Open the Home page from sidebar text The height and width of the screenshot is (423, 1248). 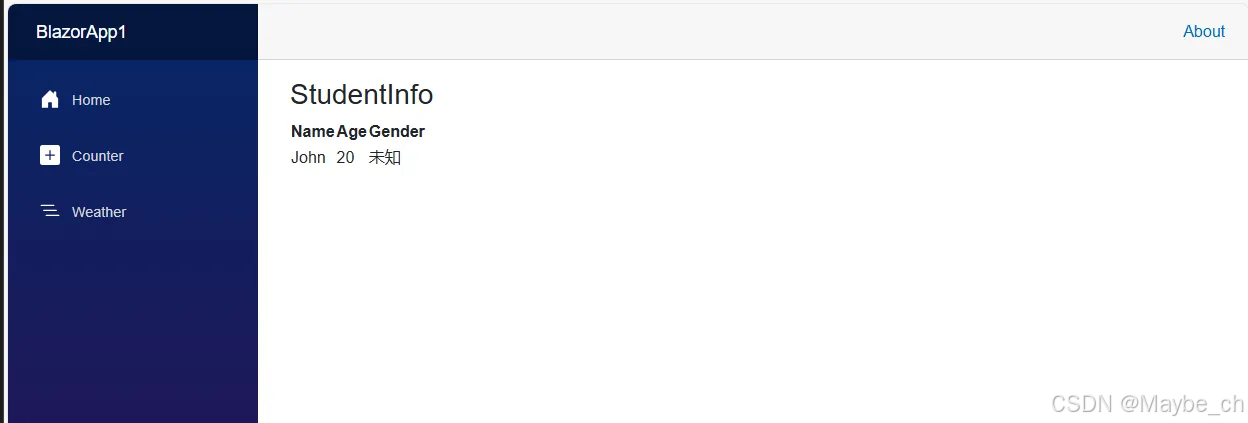pos(91,100)
